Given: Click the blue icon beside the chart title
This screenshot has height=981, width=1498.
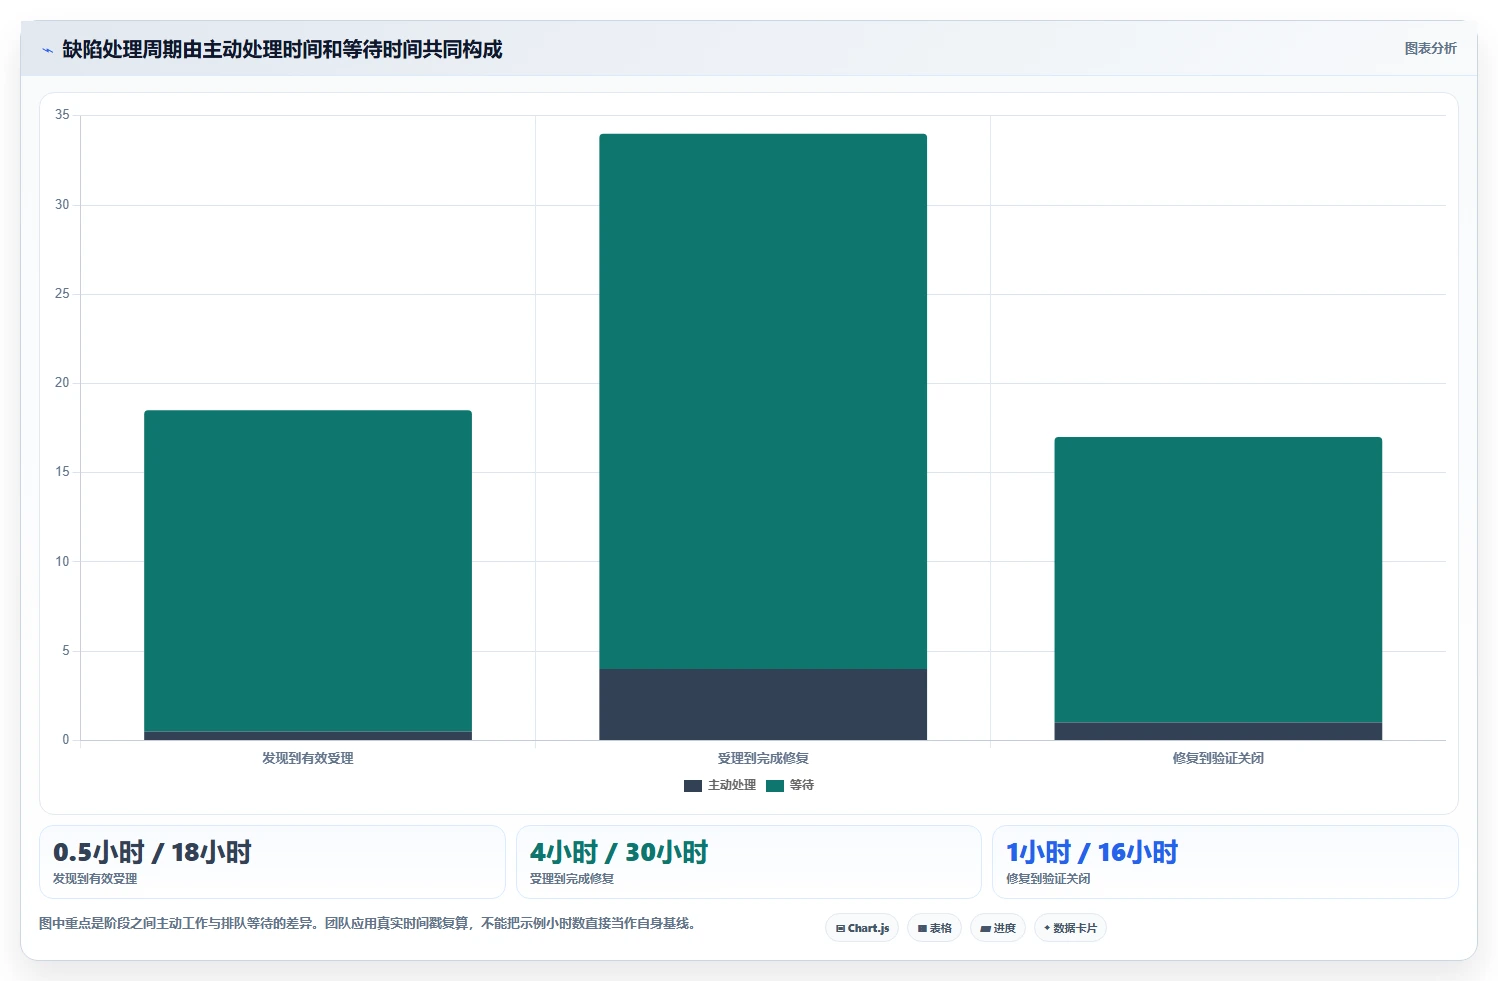Looking at the screenshot, I should pos(47,50).
